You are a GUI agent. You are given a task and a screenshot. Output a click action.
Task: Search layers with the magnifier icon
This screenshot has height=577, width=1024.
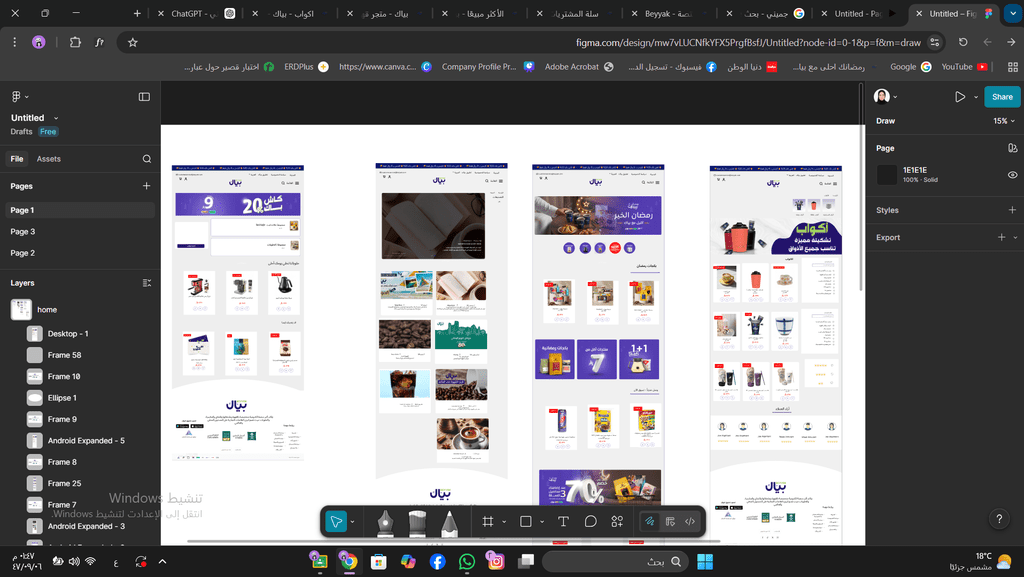pyautogui.click(x=147, y=159)
